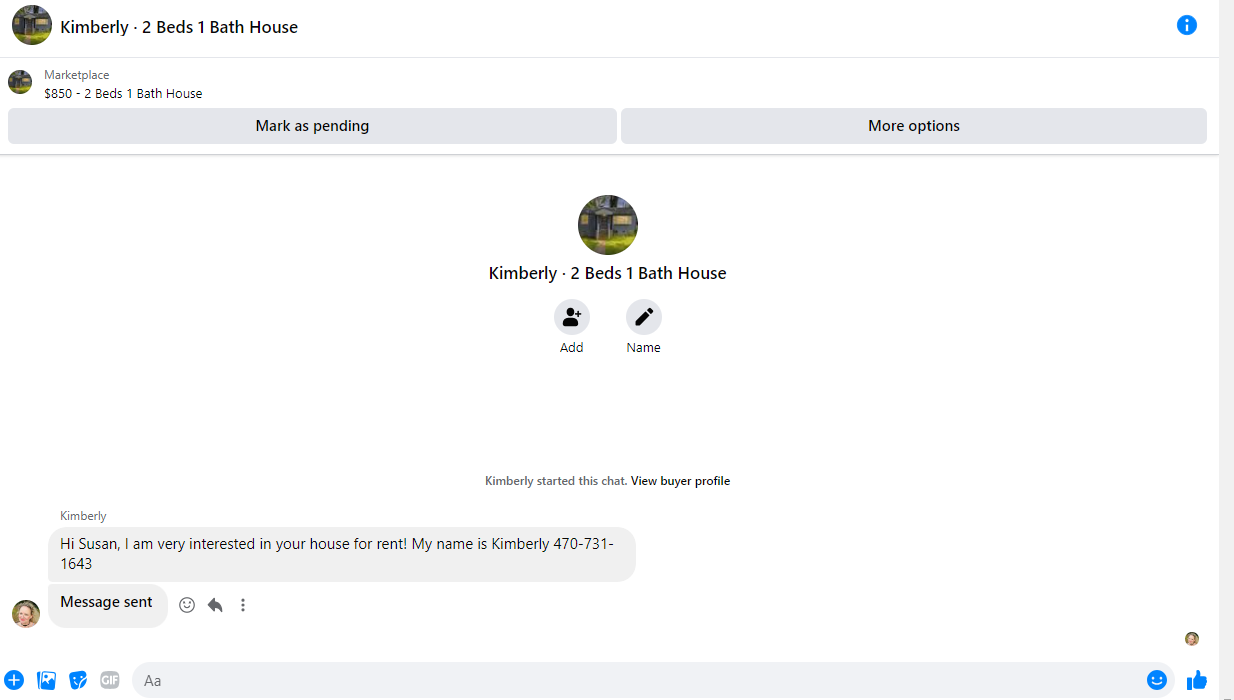Focus the Aa message input field
Viewport: 1234px width, 700px height.
click(640, 680)
